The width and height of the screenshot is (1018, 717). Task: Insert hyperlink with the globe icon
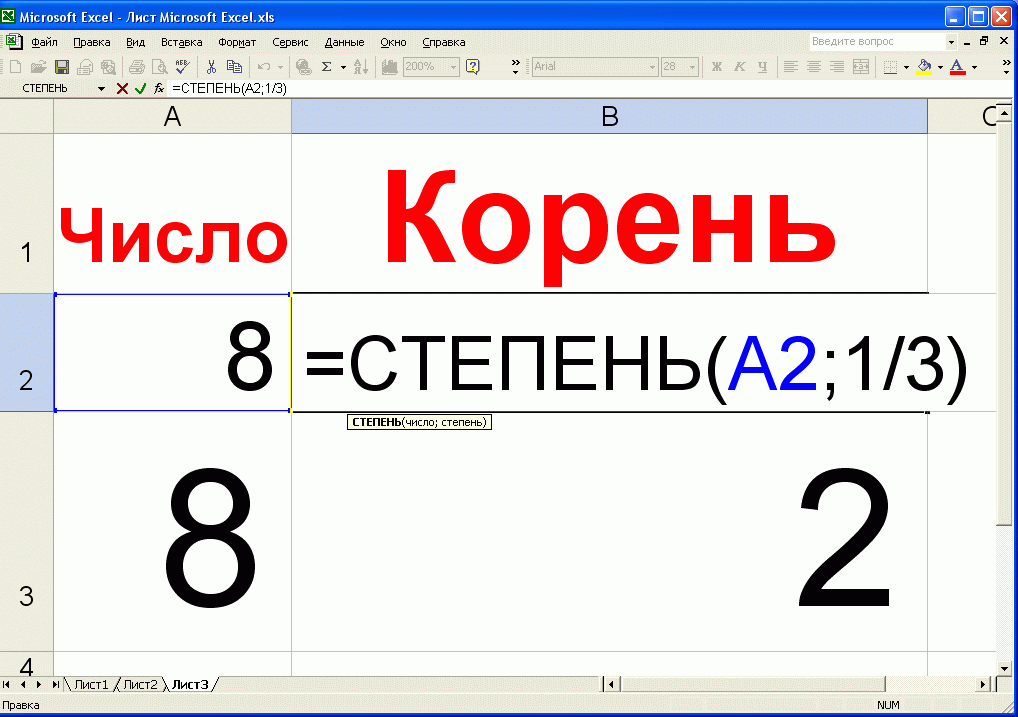(303, 66)
